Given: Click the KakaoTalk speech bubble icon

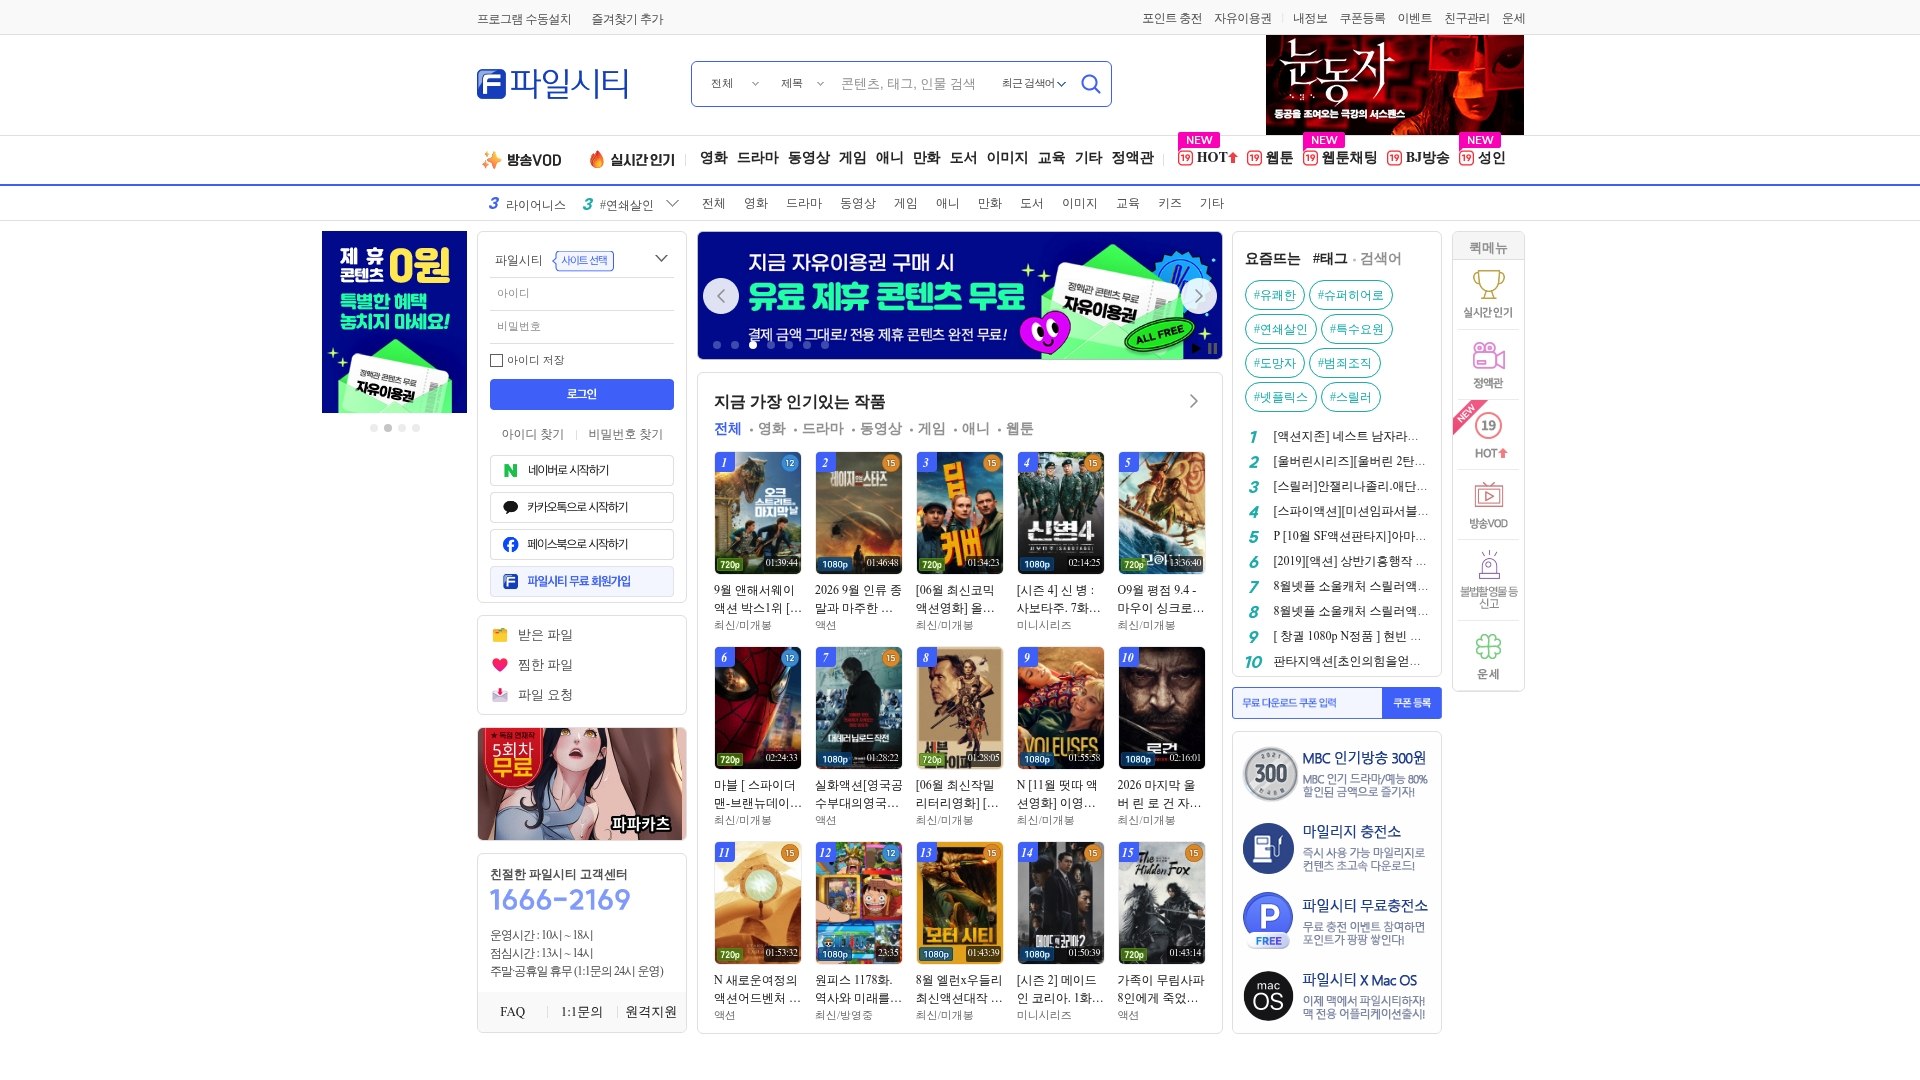Looking at the screenshot, I should click(x=510, y=508).
